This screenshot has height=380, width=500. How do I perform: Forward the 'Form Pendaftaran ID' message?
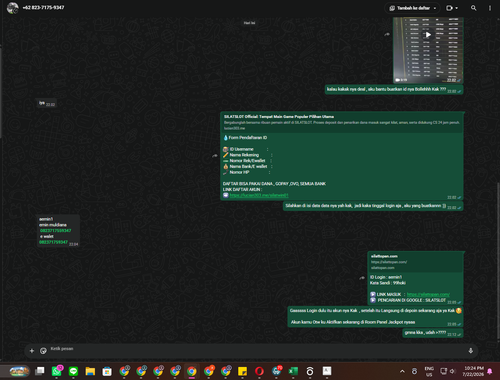(214, 156)
